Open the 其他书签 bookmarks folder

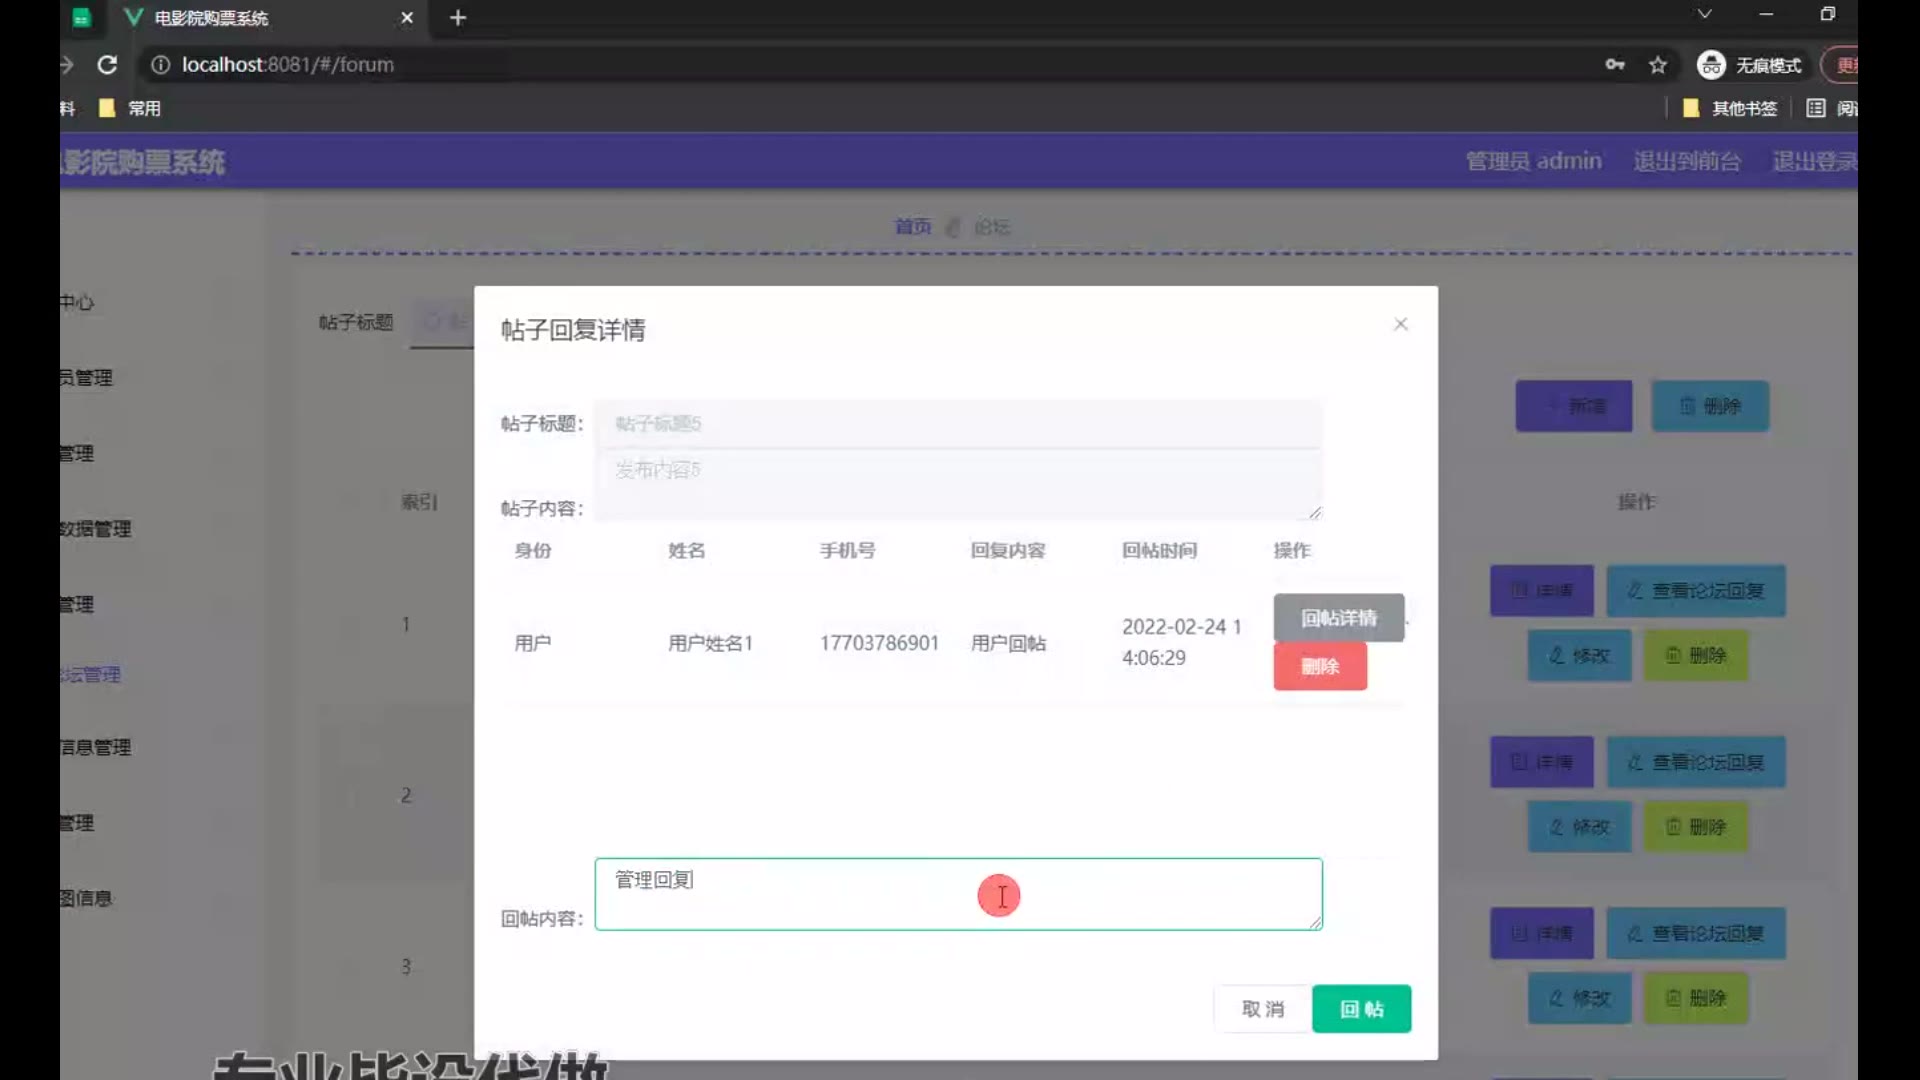[1731, 108]
